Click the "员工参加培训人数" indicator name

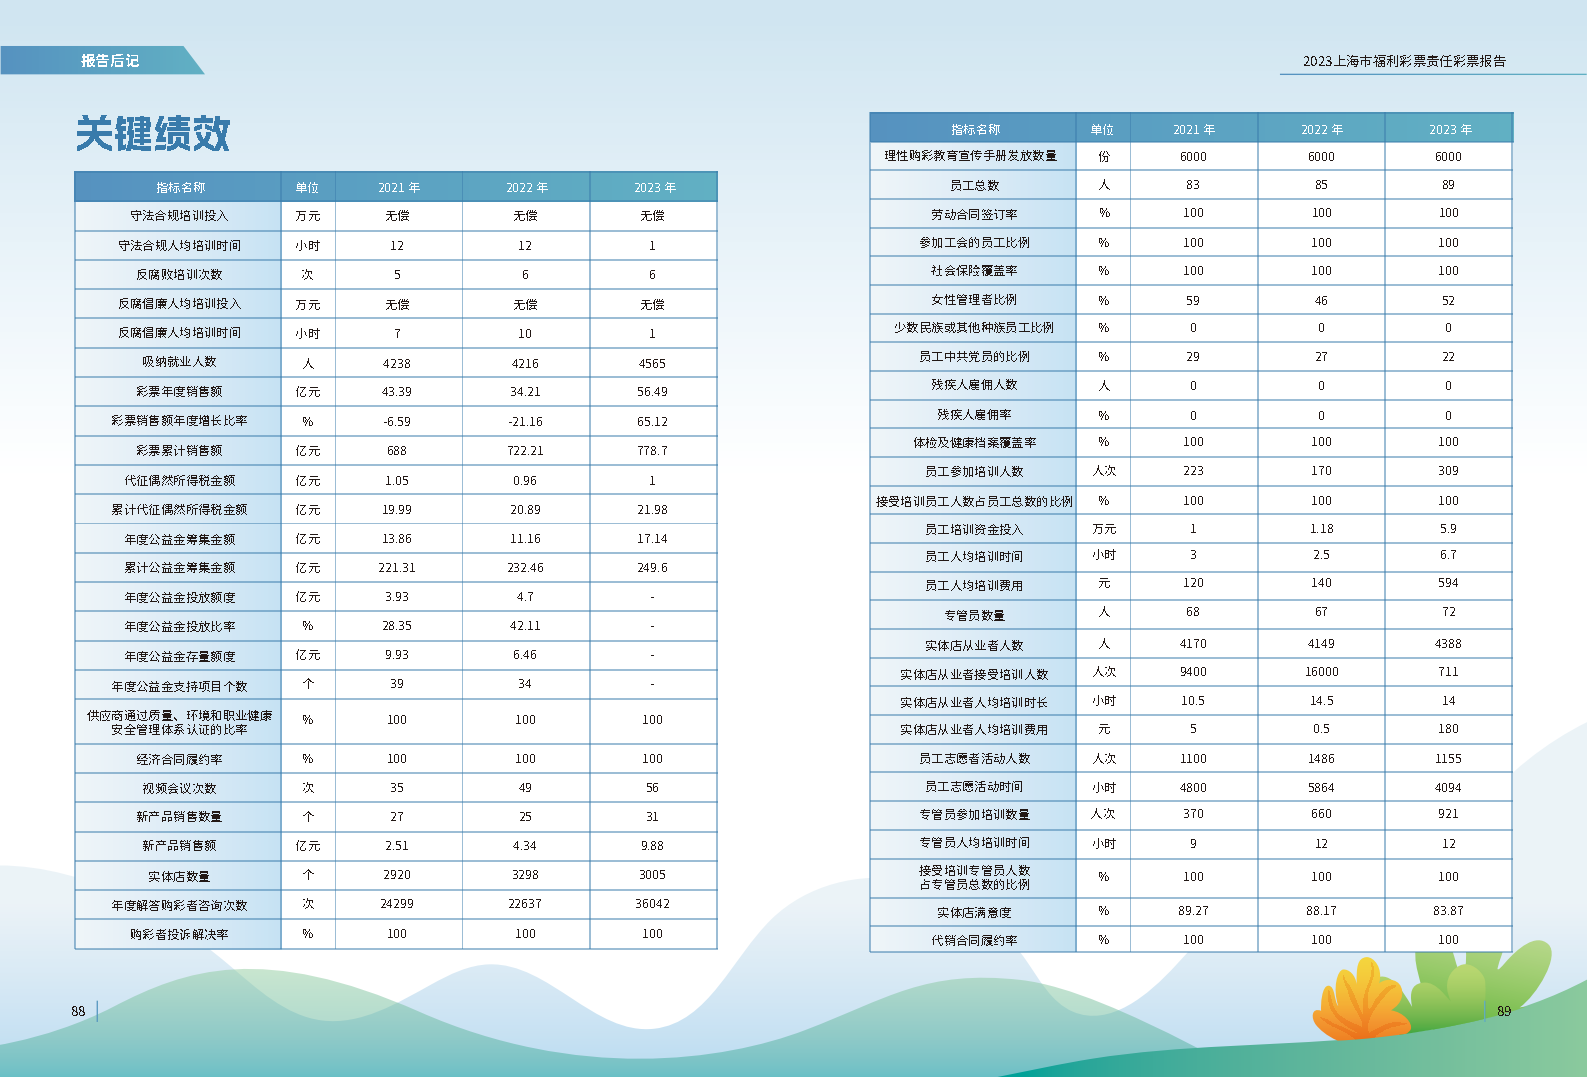coord(974,472)
